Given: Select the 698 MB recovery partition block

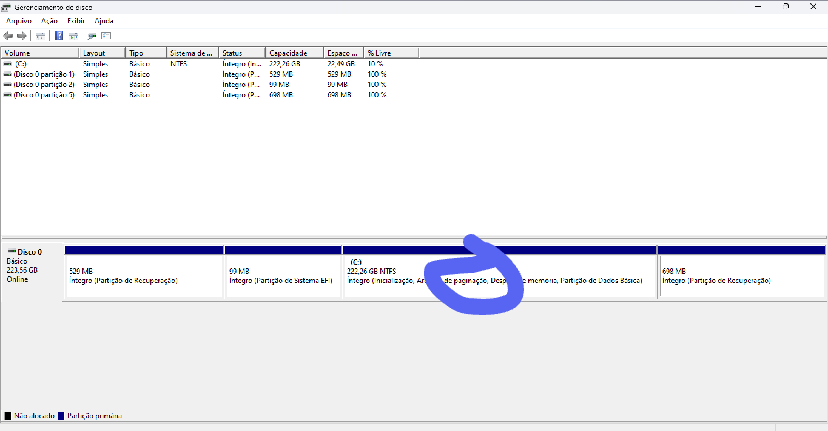Looking at the screenshot, I should point(741,271).
